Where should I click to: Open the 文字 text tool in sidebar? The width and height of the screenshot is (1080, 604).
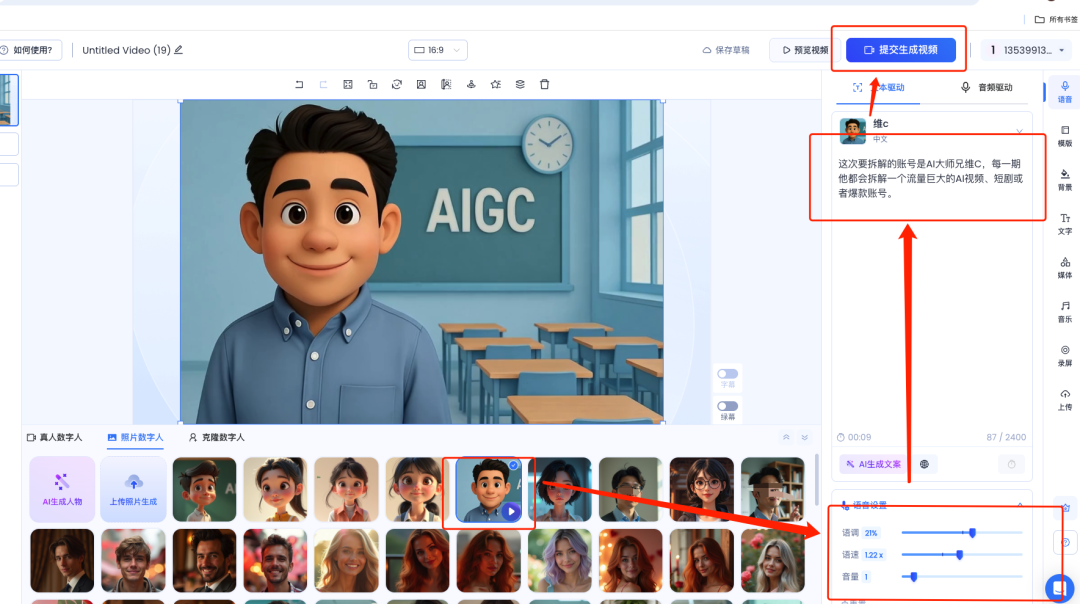[1065, 223]
